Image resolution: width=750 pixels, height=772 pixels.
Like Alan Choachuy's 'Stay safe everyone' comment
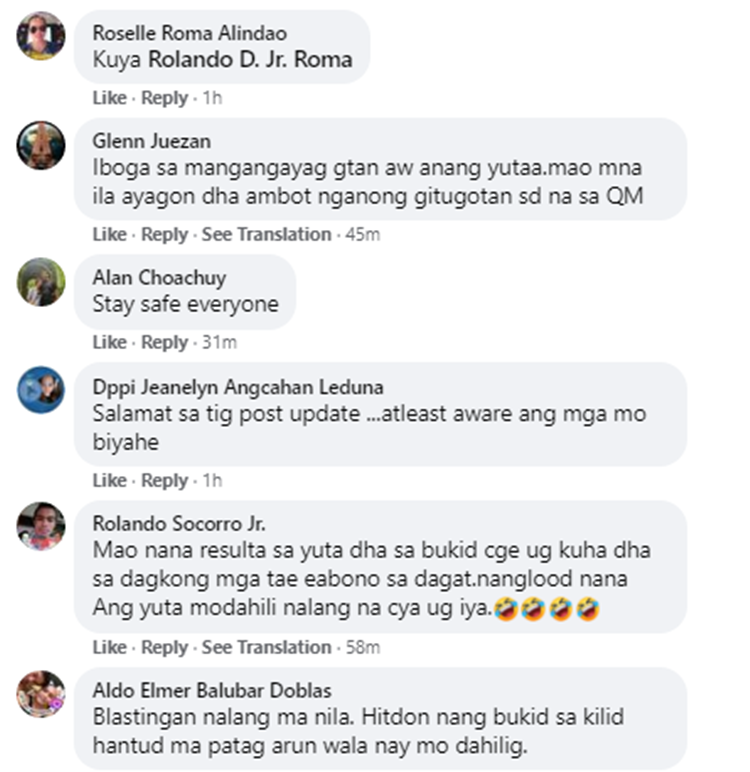[x=109, y=342]
